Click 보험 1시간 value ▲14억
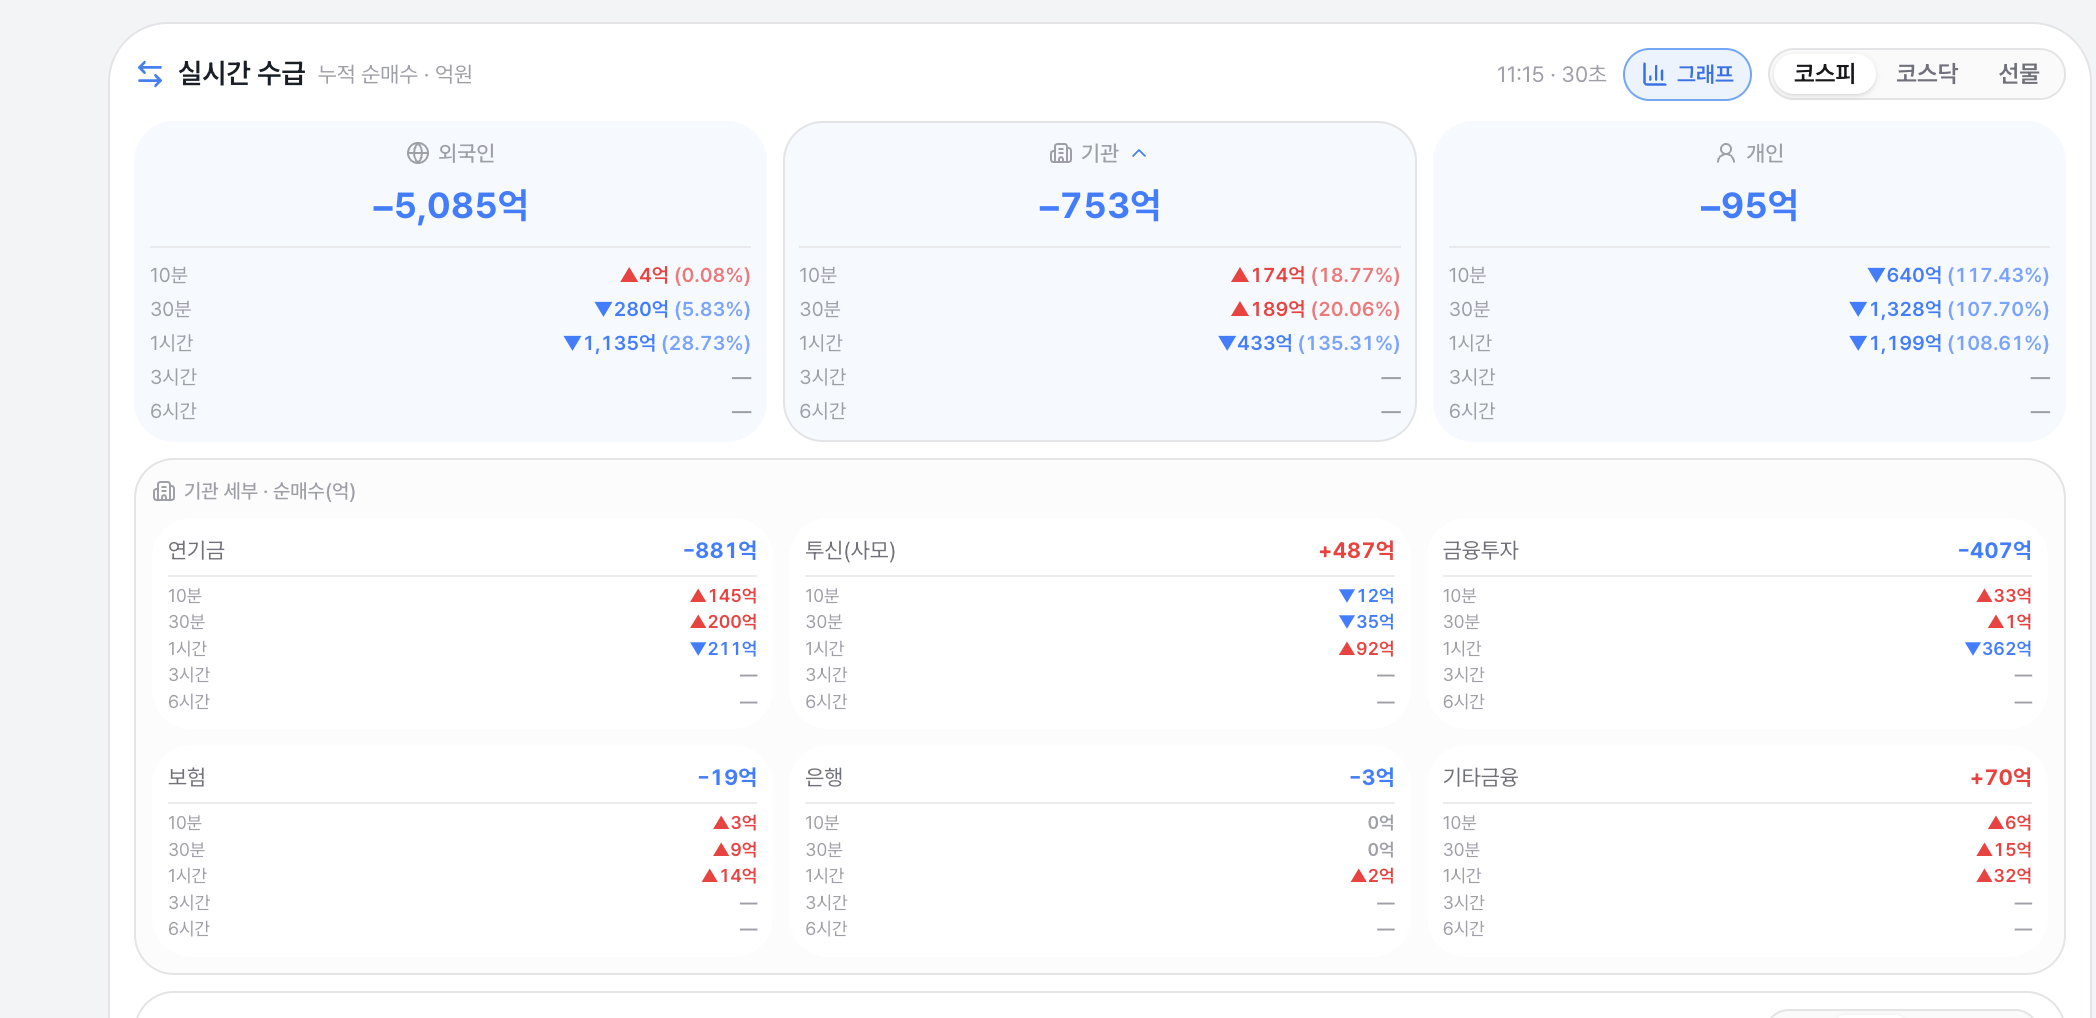Image resolution: width=2096 pixels, height=1018 pixels. click(729, 875)
